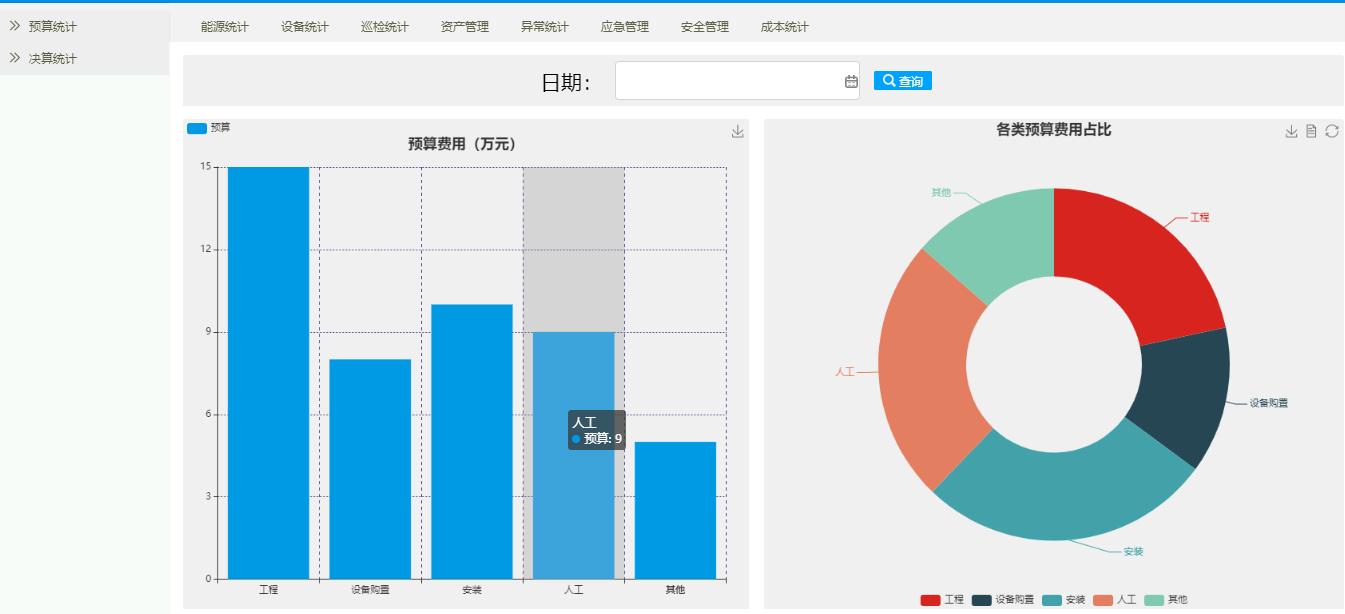Image resolution: width=1345 pixels, height=614 pixels.
Task: Open the 设备统计 tab
Action: 304,27
